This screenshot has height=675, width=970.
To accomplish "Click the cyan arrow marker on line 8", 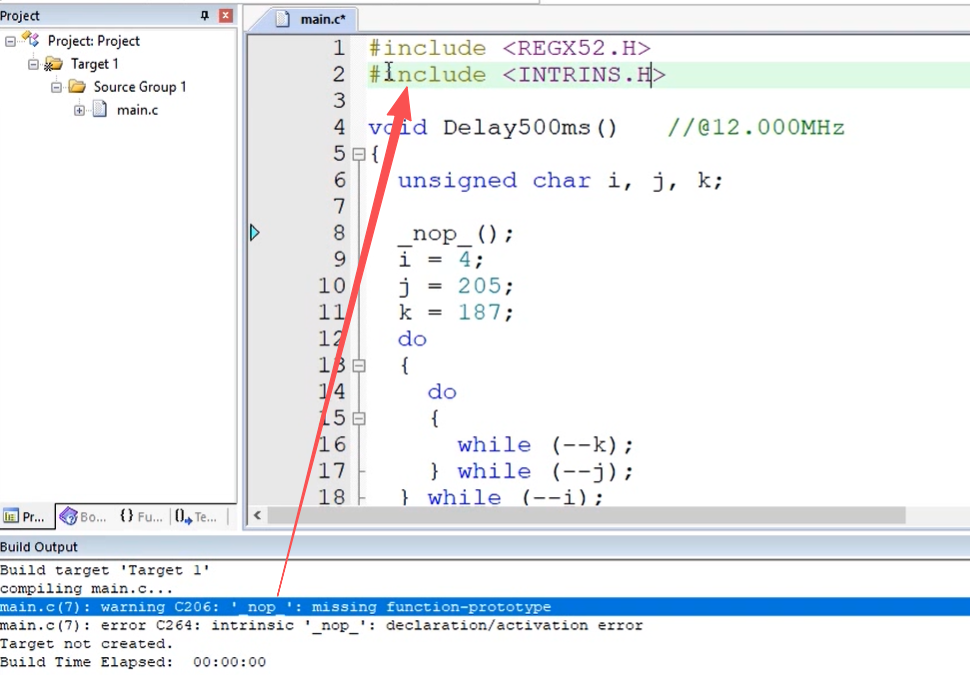I will 254,233.
